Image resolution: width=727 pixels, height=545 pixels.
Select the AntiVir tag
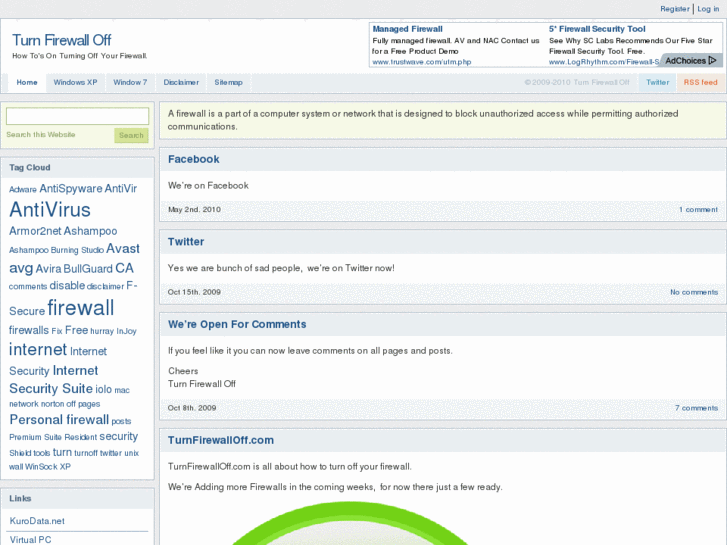pyautogui.click(x=121, y=188)
